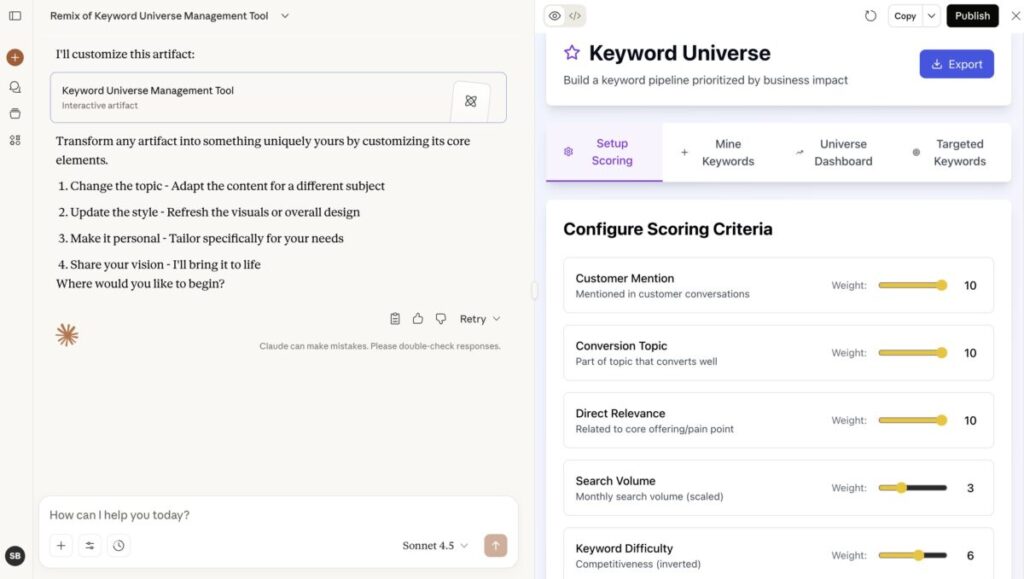Switch artifact to code view
Viewport: 1024px width, 579px height.
point(575,16)
